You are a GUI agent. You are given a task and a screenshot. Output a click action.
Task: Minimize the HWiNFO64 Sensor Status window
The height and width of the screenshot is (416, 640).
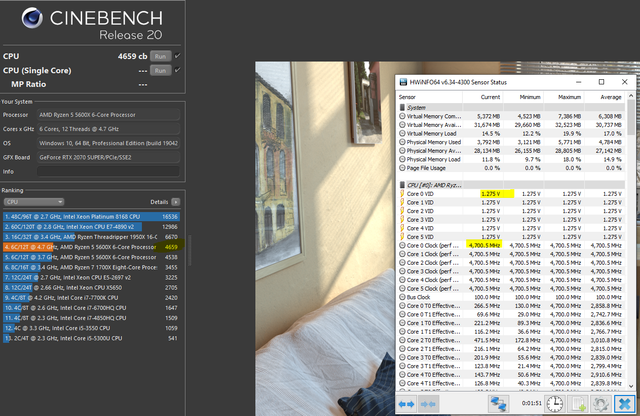pyautogui.click(x=578, y=82)
